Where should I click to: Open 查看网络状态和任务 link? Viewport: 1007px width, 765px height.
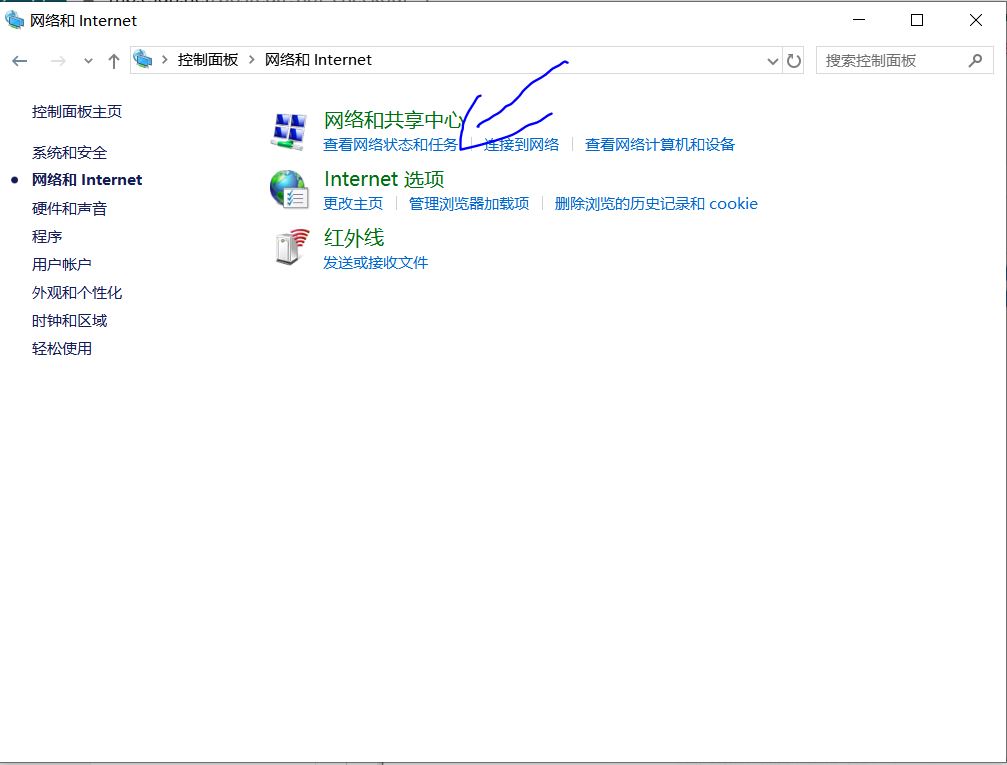coord(390,145)
